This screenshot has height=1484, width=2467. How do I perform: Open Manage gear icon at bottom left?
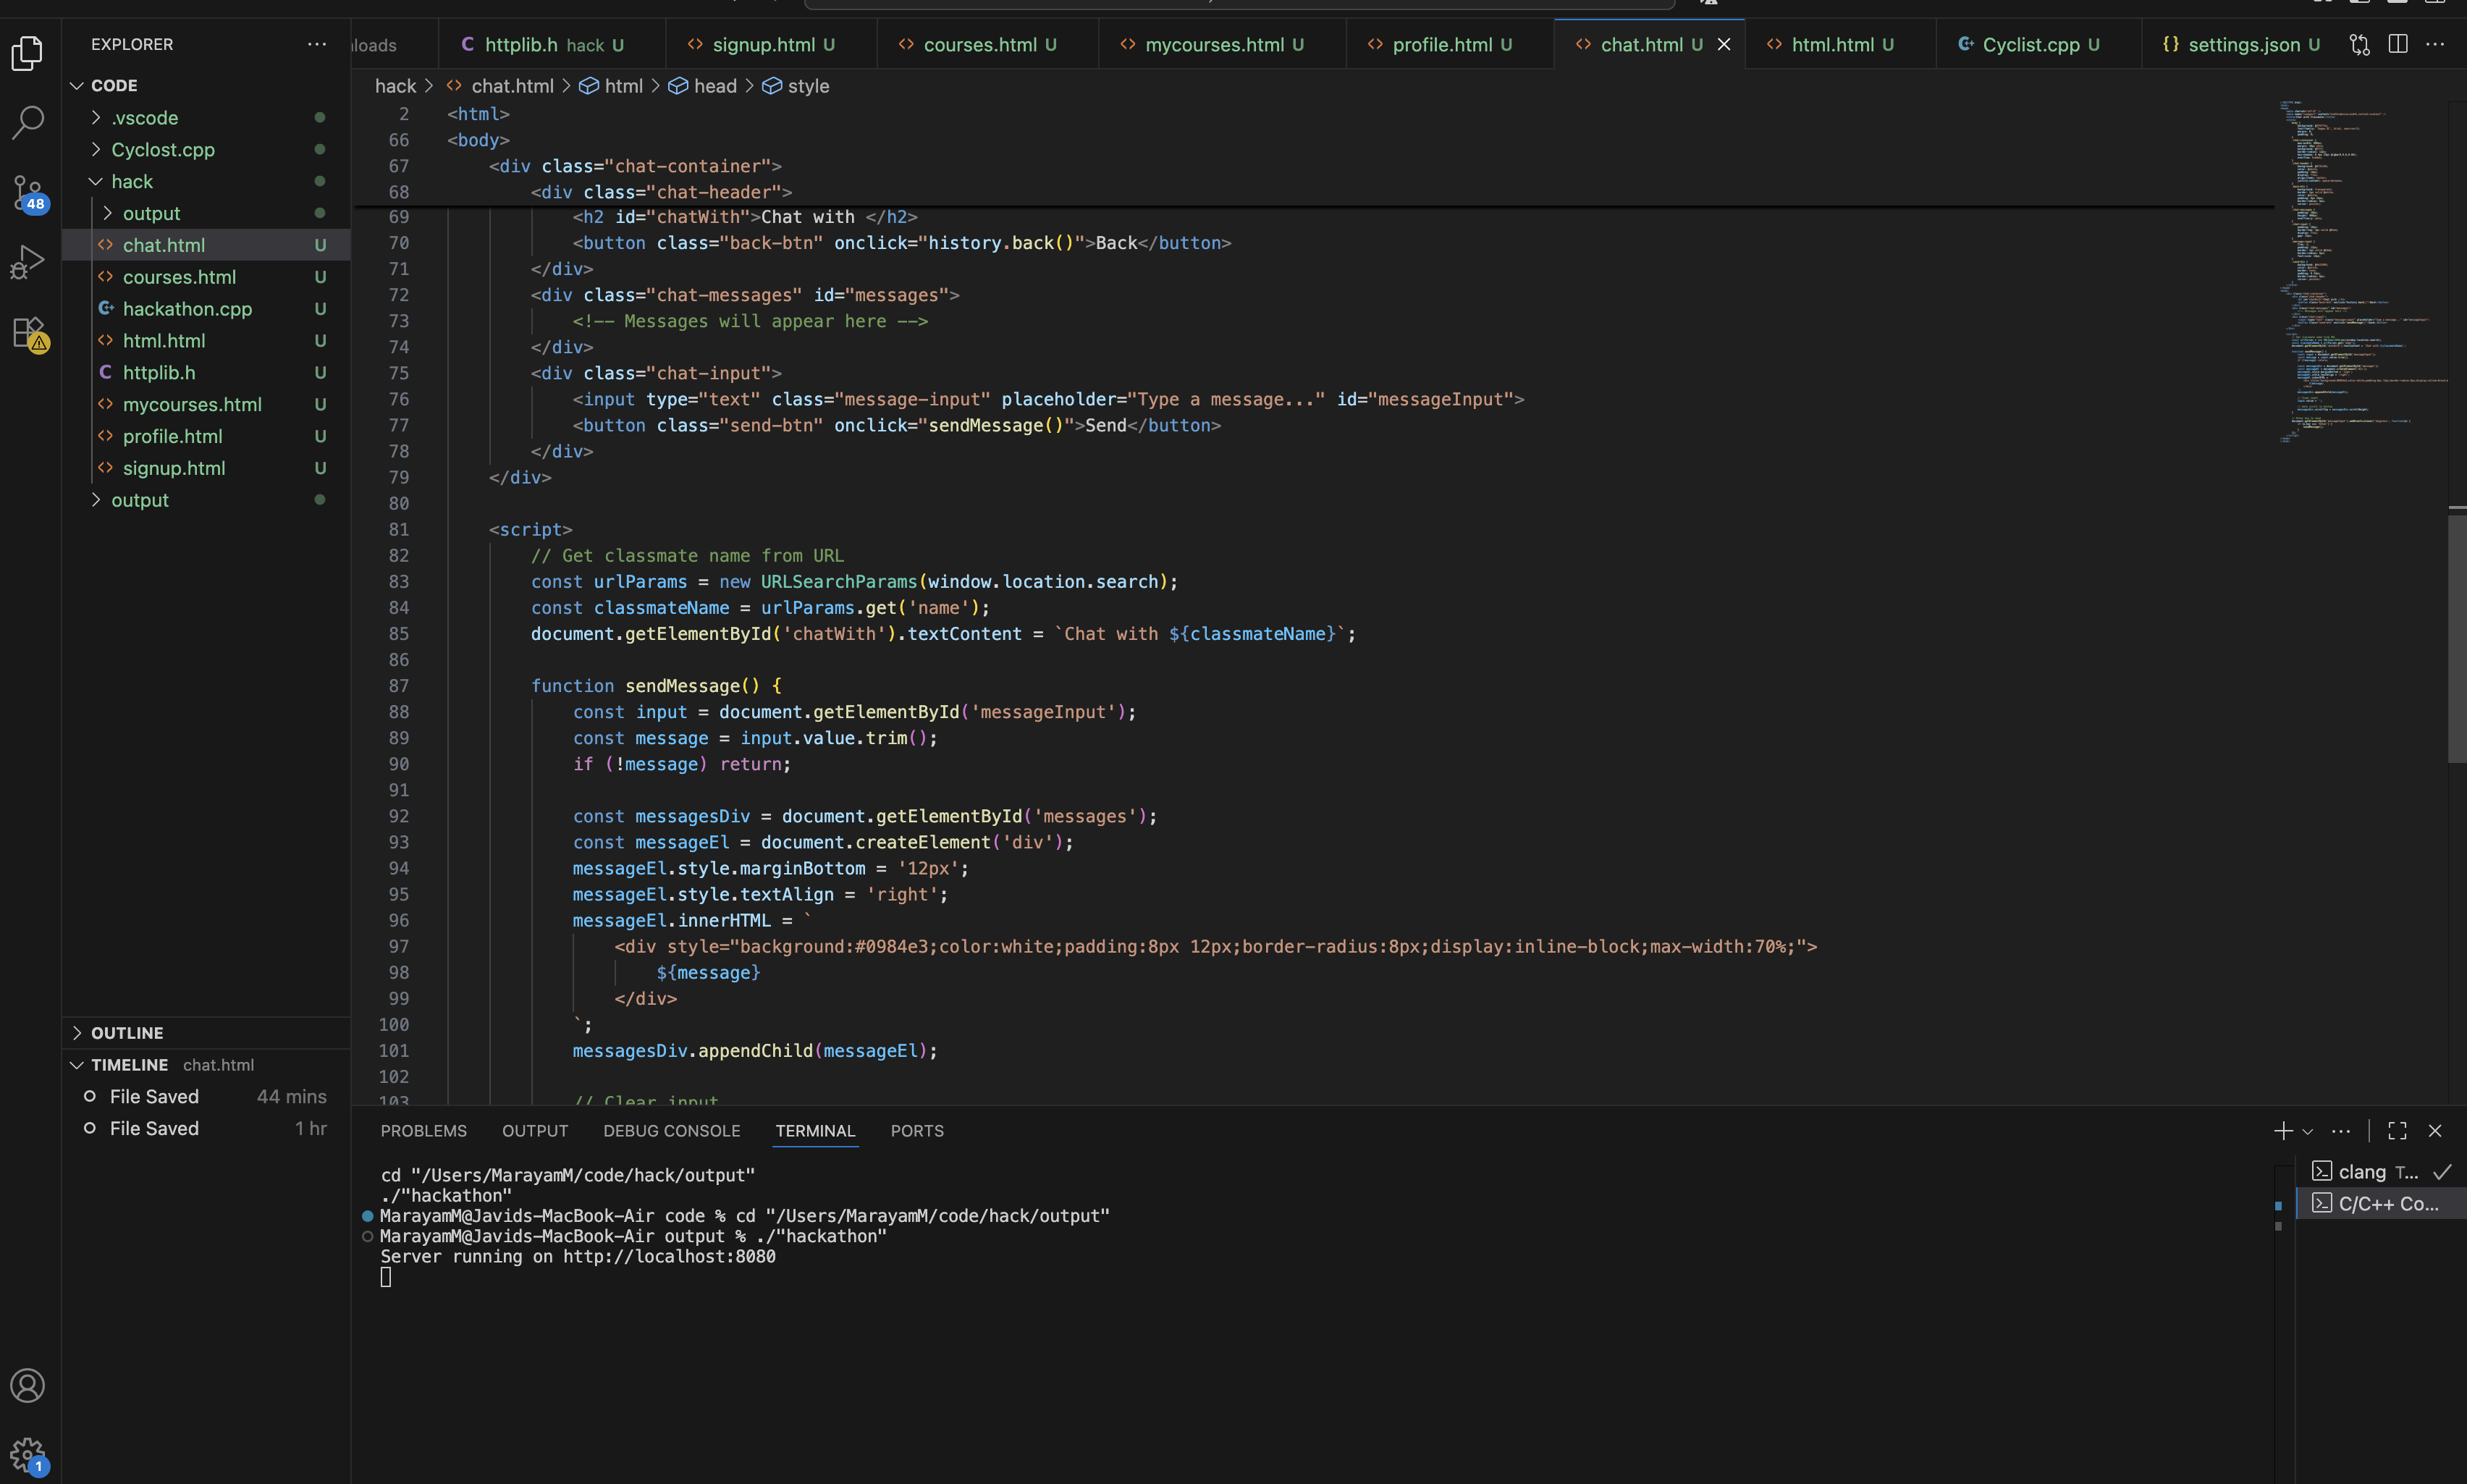28,1455
